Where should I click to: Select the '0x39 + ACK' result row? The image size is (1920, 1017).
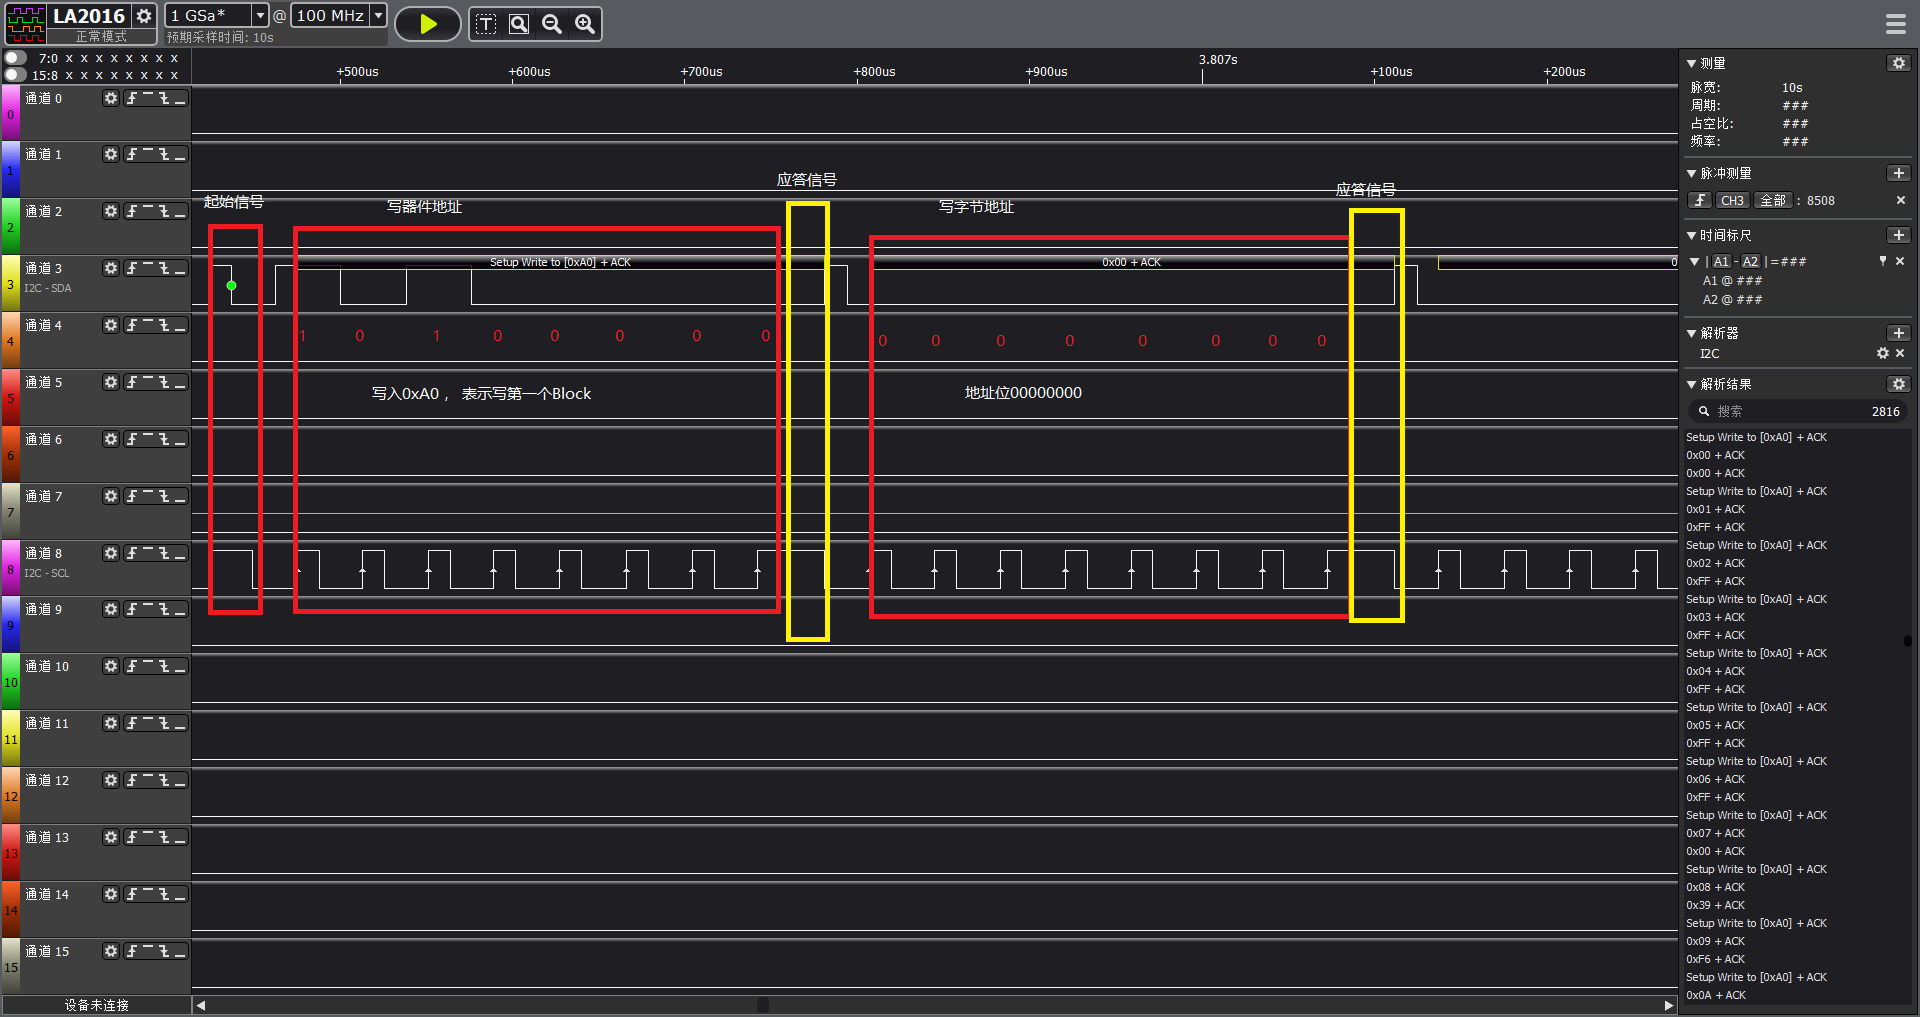1715,905
